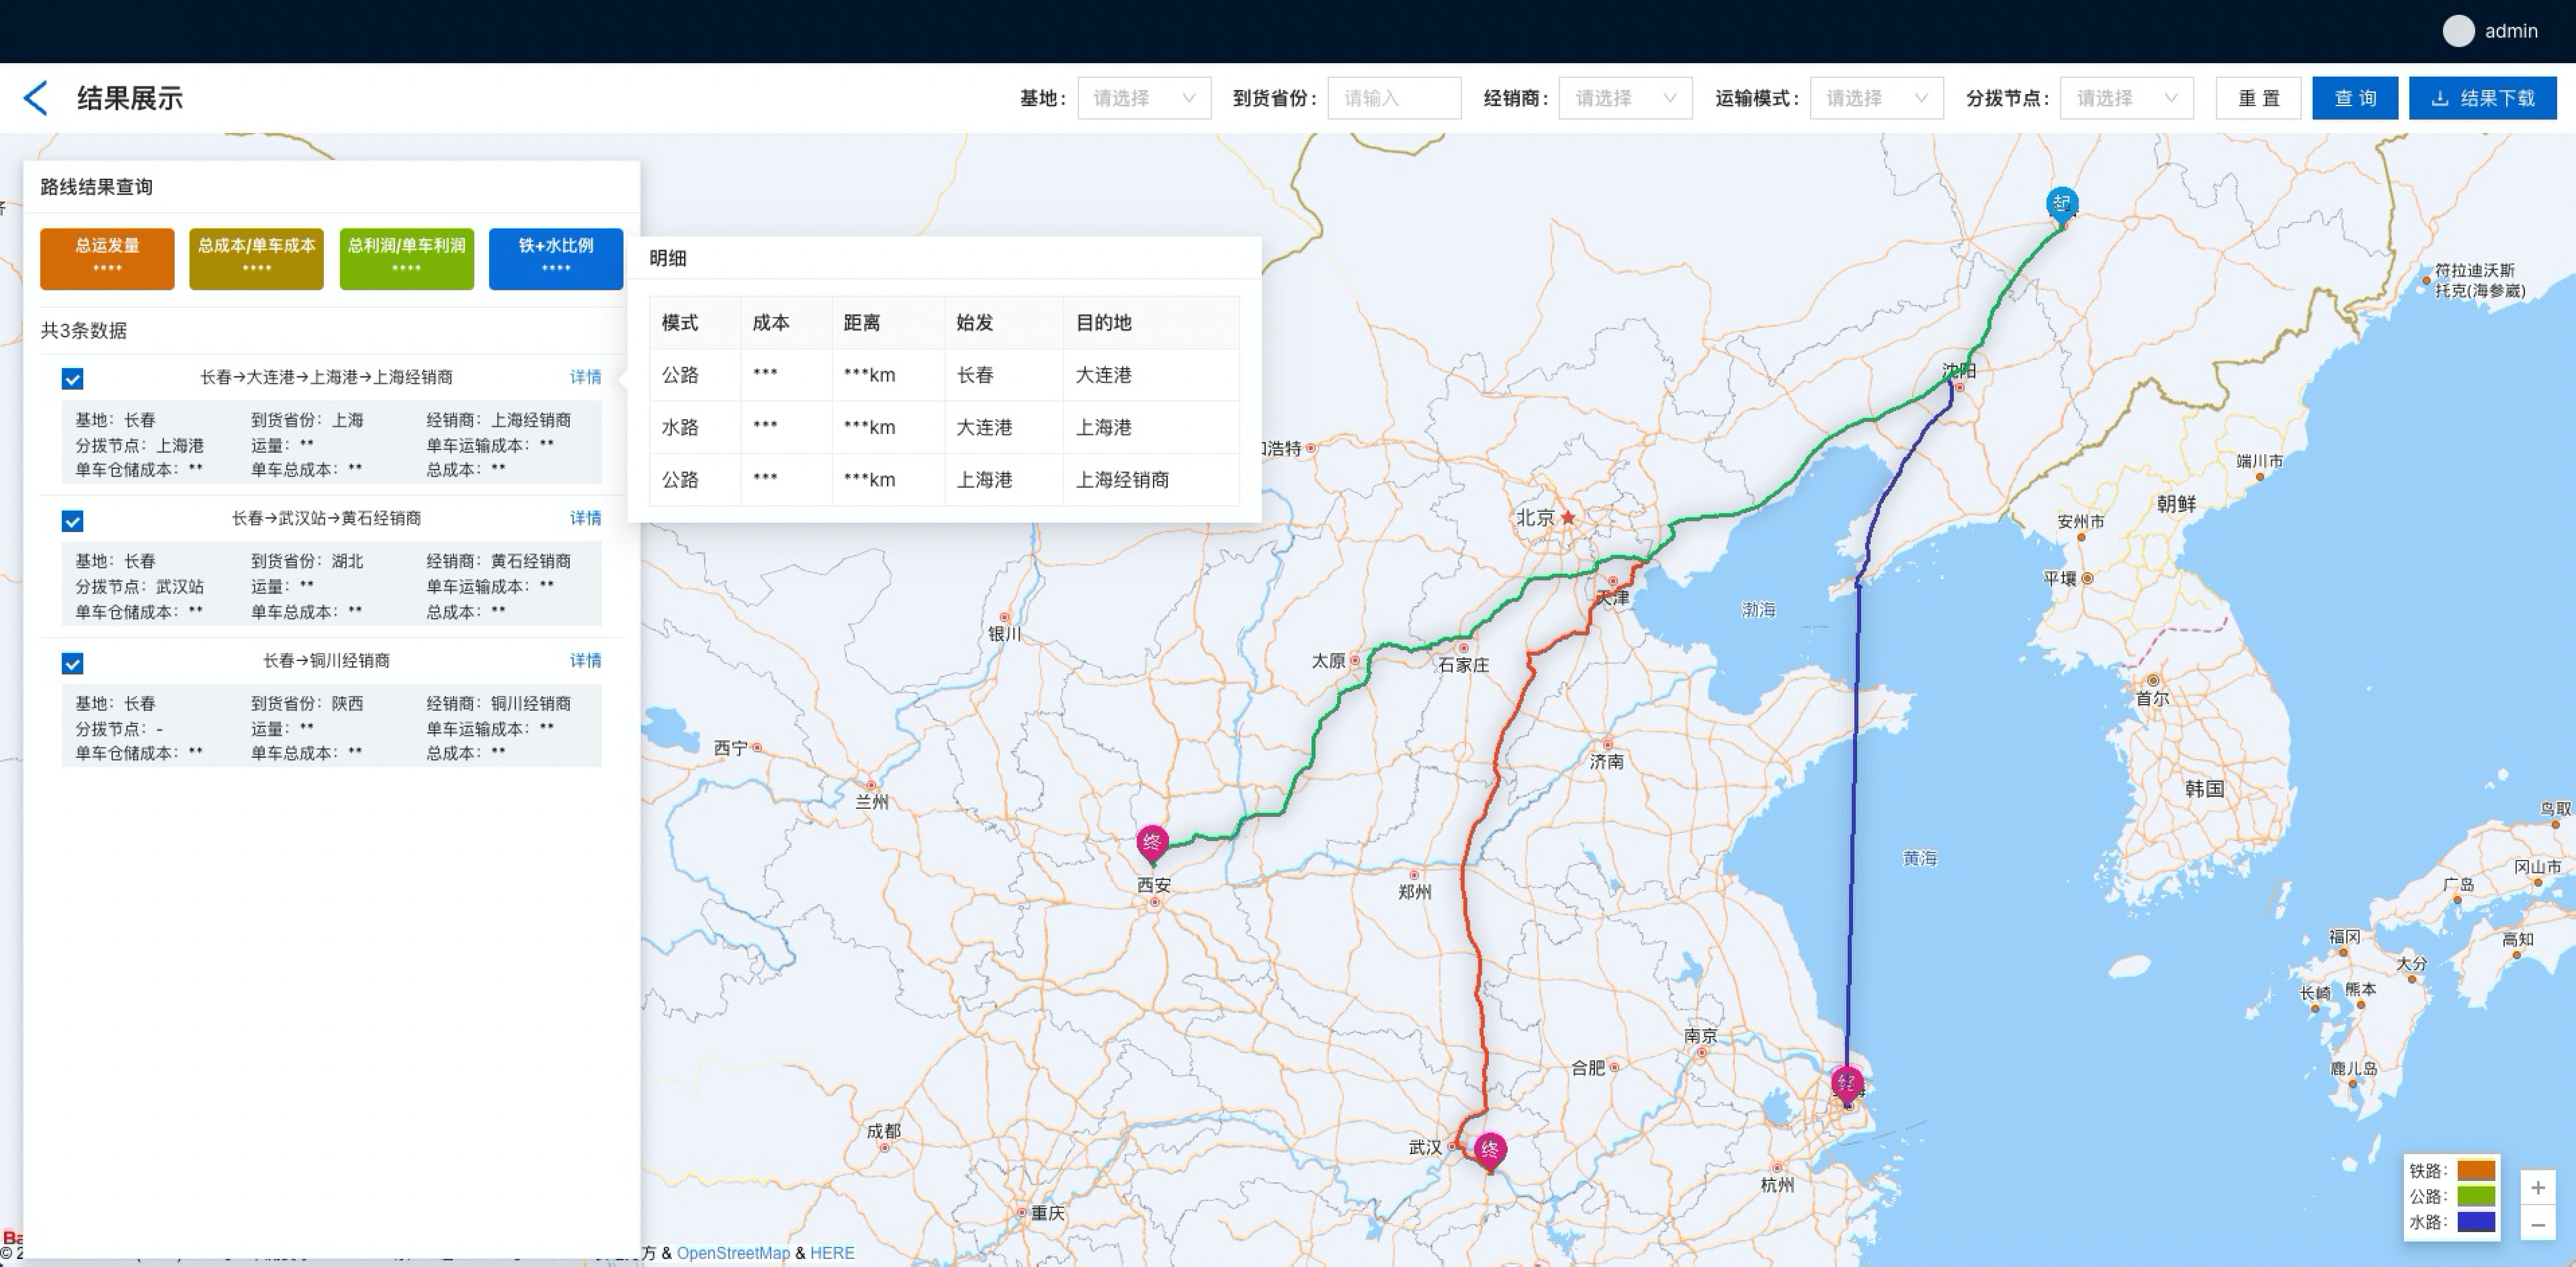This screenshot has height=1267, width=2576.
Task: Open 详情 for 长春→武汉站→黄石经销商 route
Action: click(x=585, y=518)
